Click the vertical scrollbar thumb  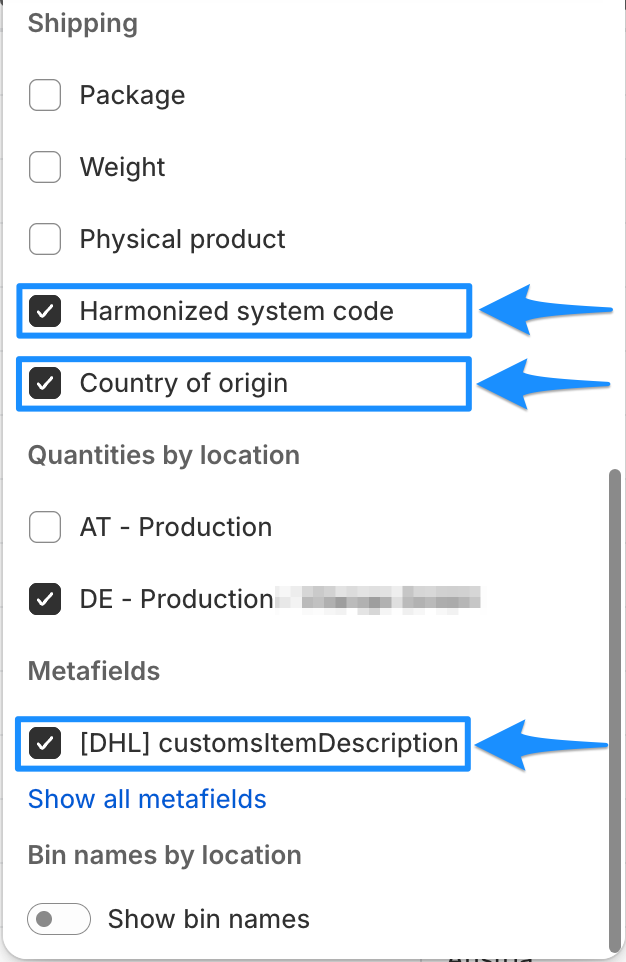click(614, 700)
